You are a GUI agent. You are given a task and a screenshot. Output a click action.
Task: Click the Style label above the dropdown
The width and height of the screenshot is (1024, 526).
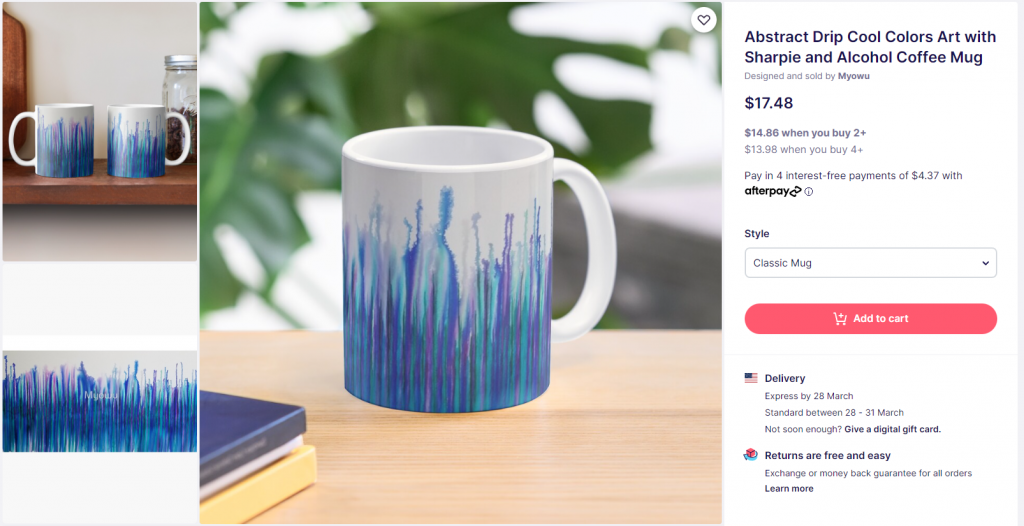[x=757, y=234]
